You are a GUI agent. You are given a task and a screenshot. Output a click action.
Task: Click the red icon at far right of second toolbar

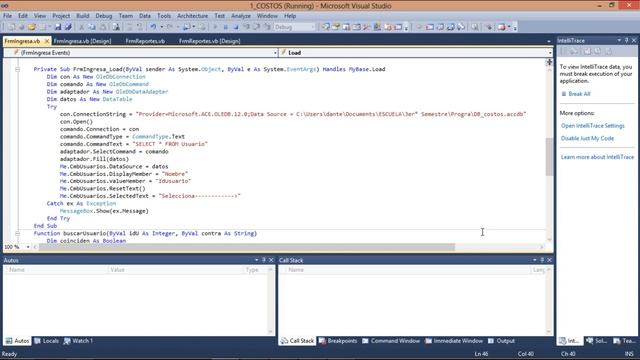(502, 27)
